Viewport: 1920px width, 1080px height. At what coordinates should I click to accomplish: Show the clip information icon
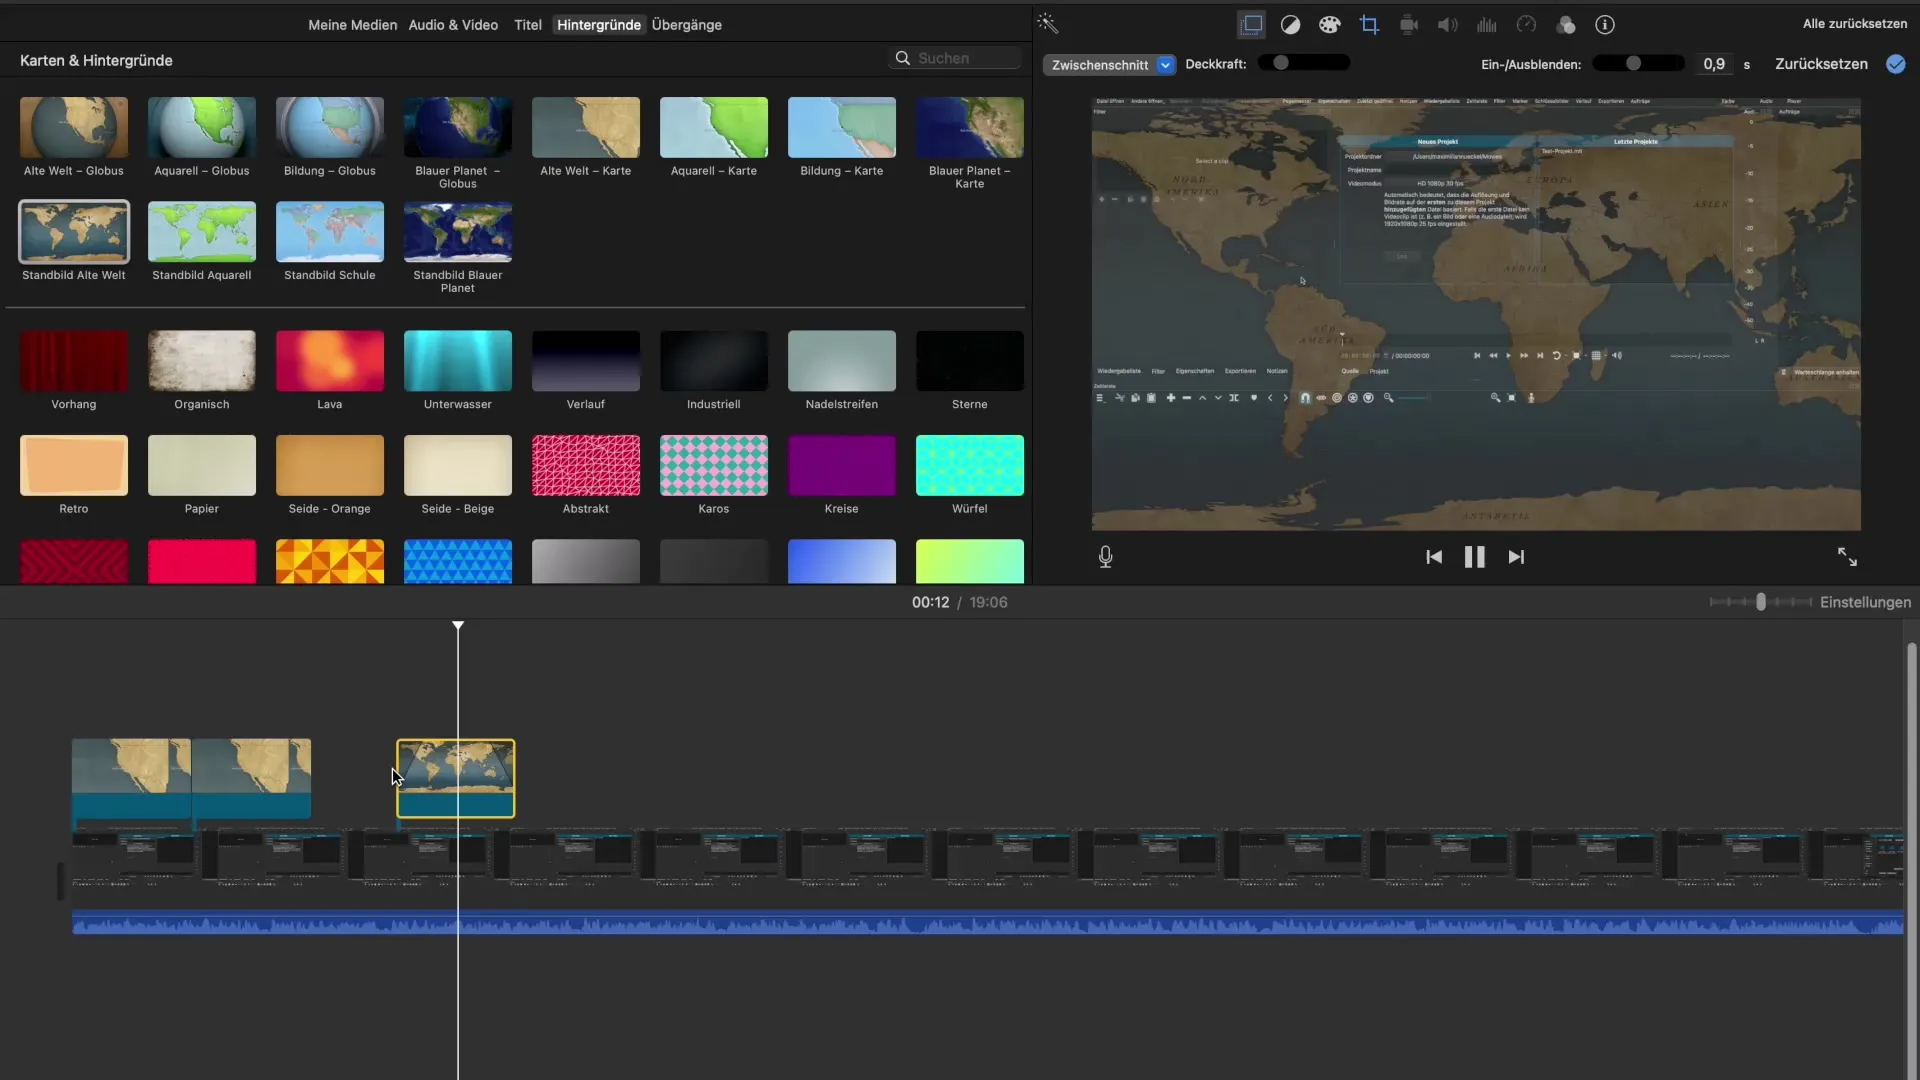coord(1605,25)
